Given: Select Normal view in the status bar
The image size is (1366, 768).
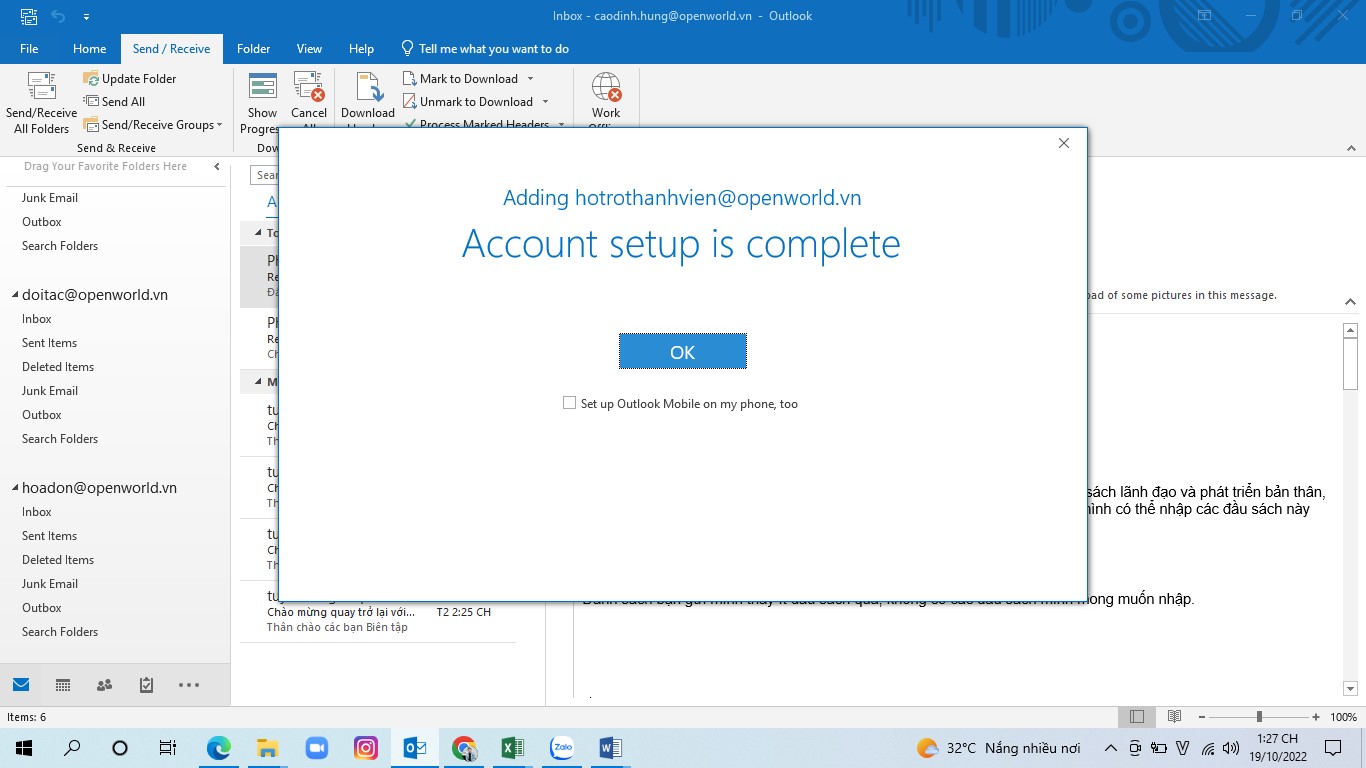Looking at the screenshot, I should tap(1137, 717).
